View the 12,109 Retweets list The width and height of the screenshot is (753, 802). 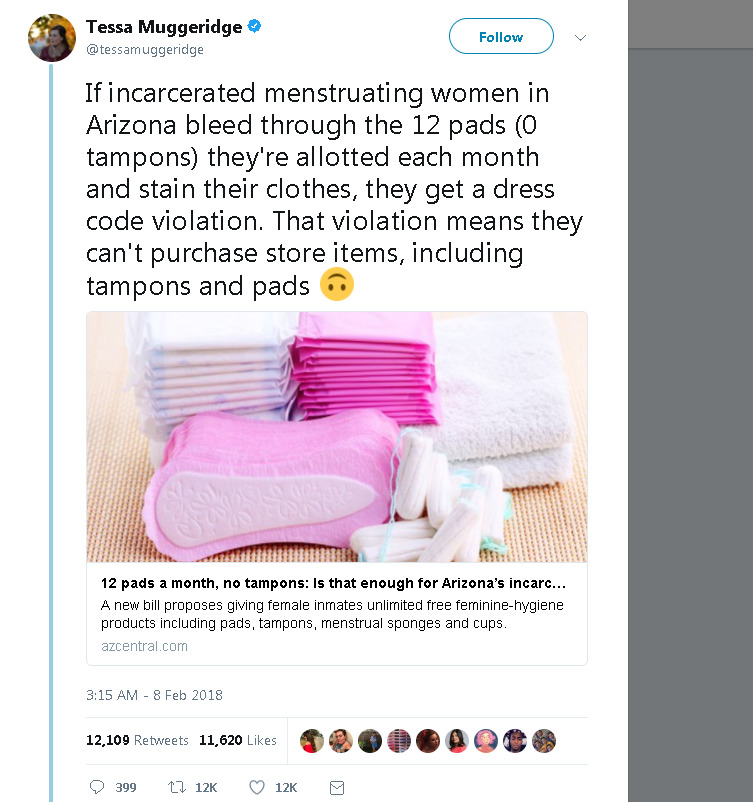(137, 740)
